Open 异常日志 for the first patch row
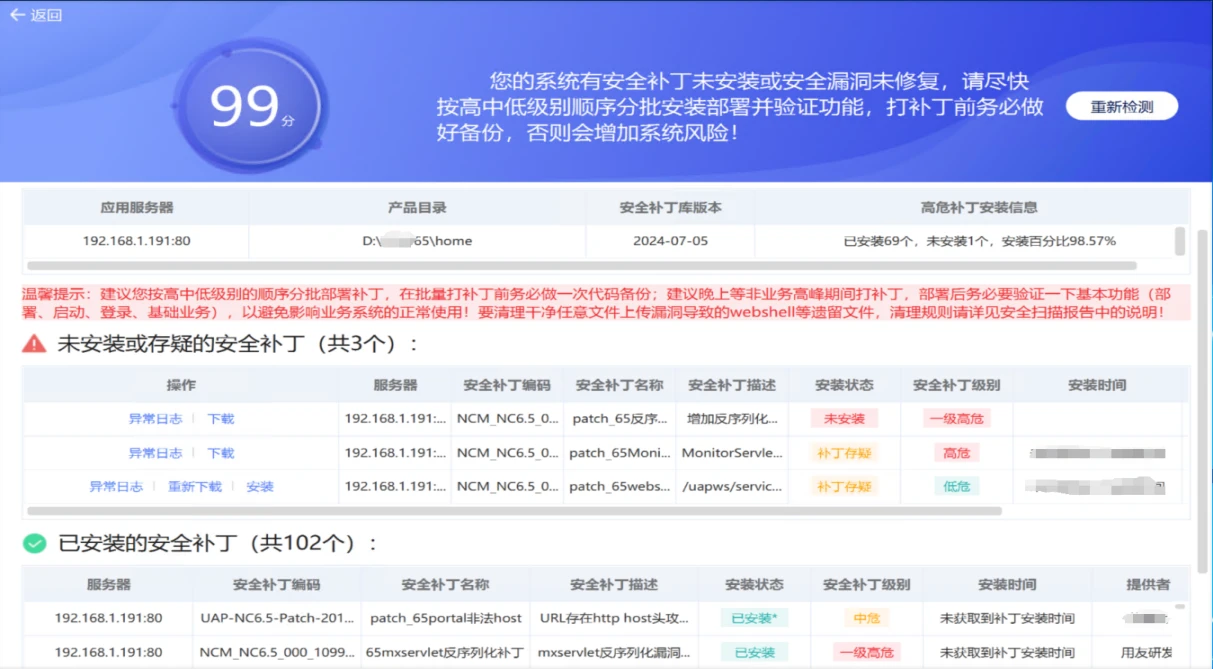Image resolution: width=1213 pixels, height=669 pixels. tap(155, 419)
